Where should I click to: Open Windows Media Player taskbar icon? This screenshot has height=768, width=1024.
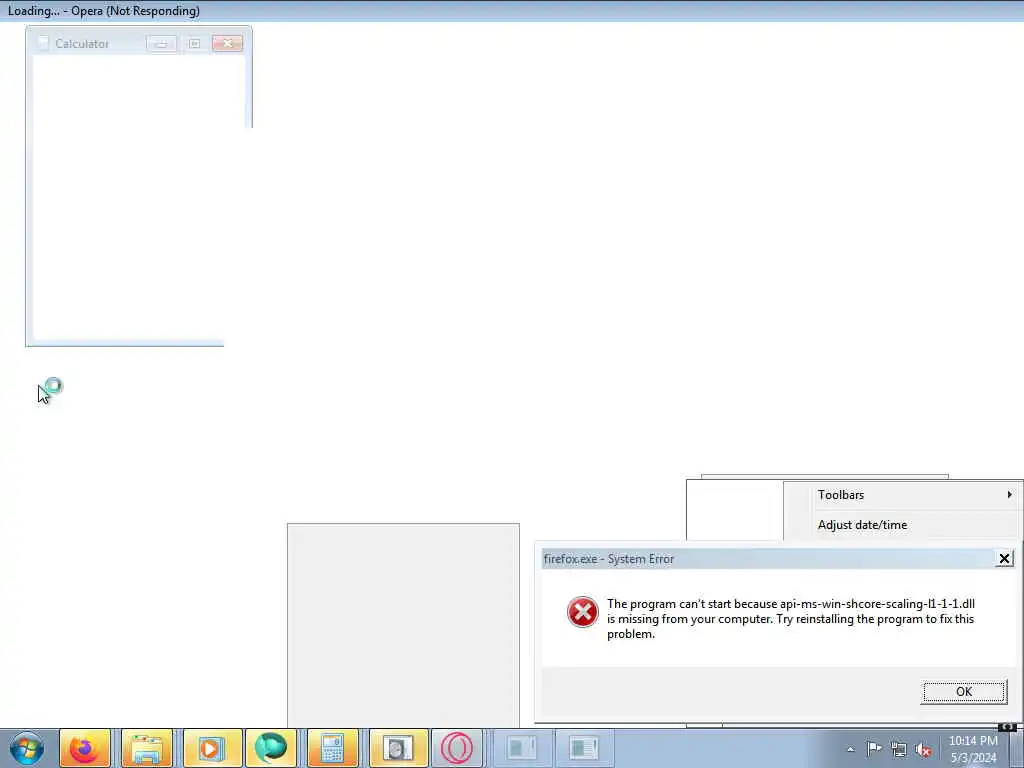tap(212, 748)
